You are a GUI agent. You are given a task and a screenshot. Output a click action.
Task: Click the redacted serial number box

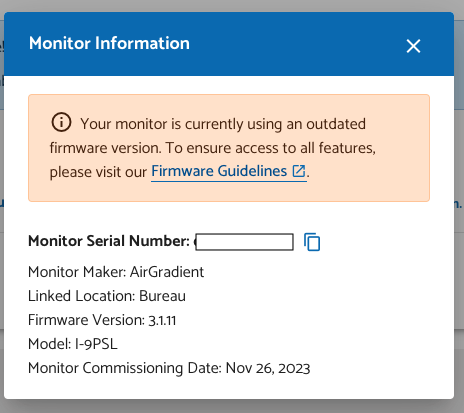(x=244, y=242)
